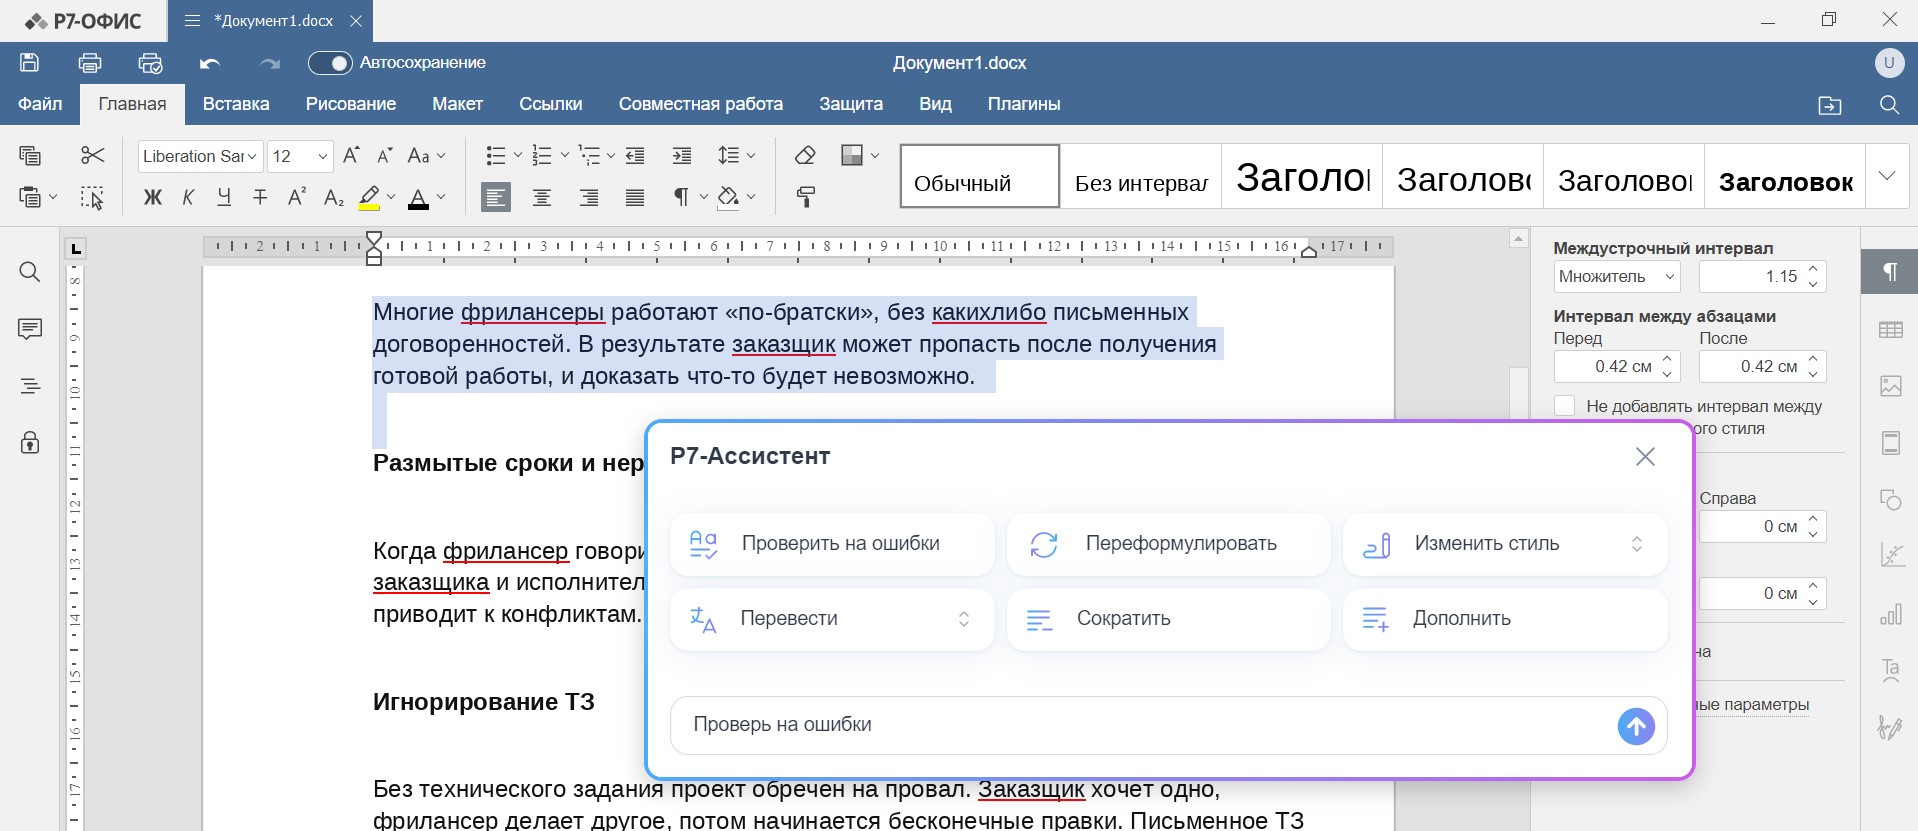
Task: Expand the Перевести language options
Action: [964, 619]
